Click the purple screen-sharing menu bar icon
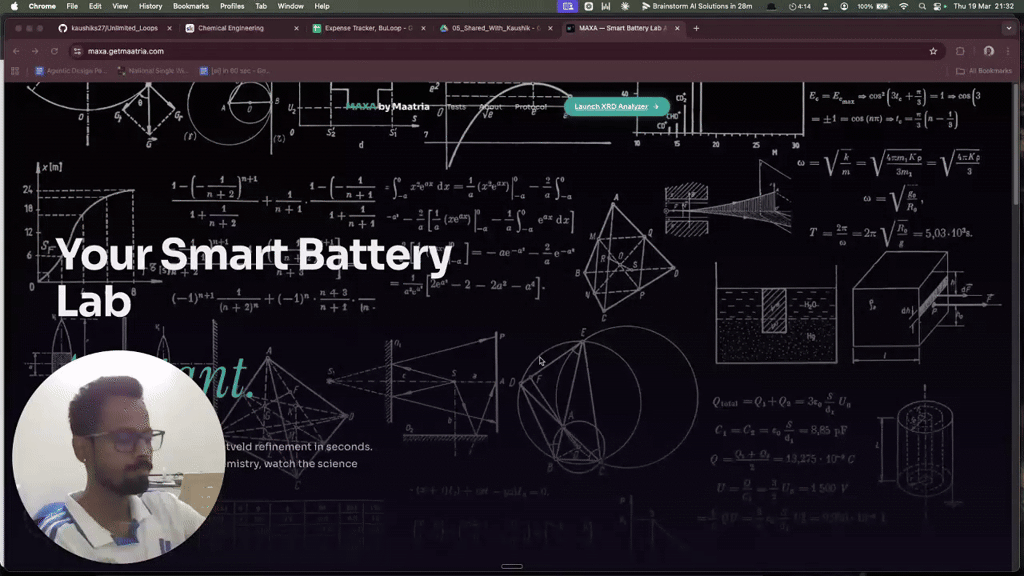 click(x=568, y=6)
